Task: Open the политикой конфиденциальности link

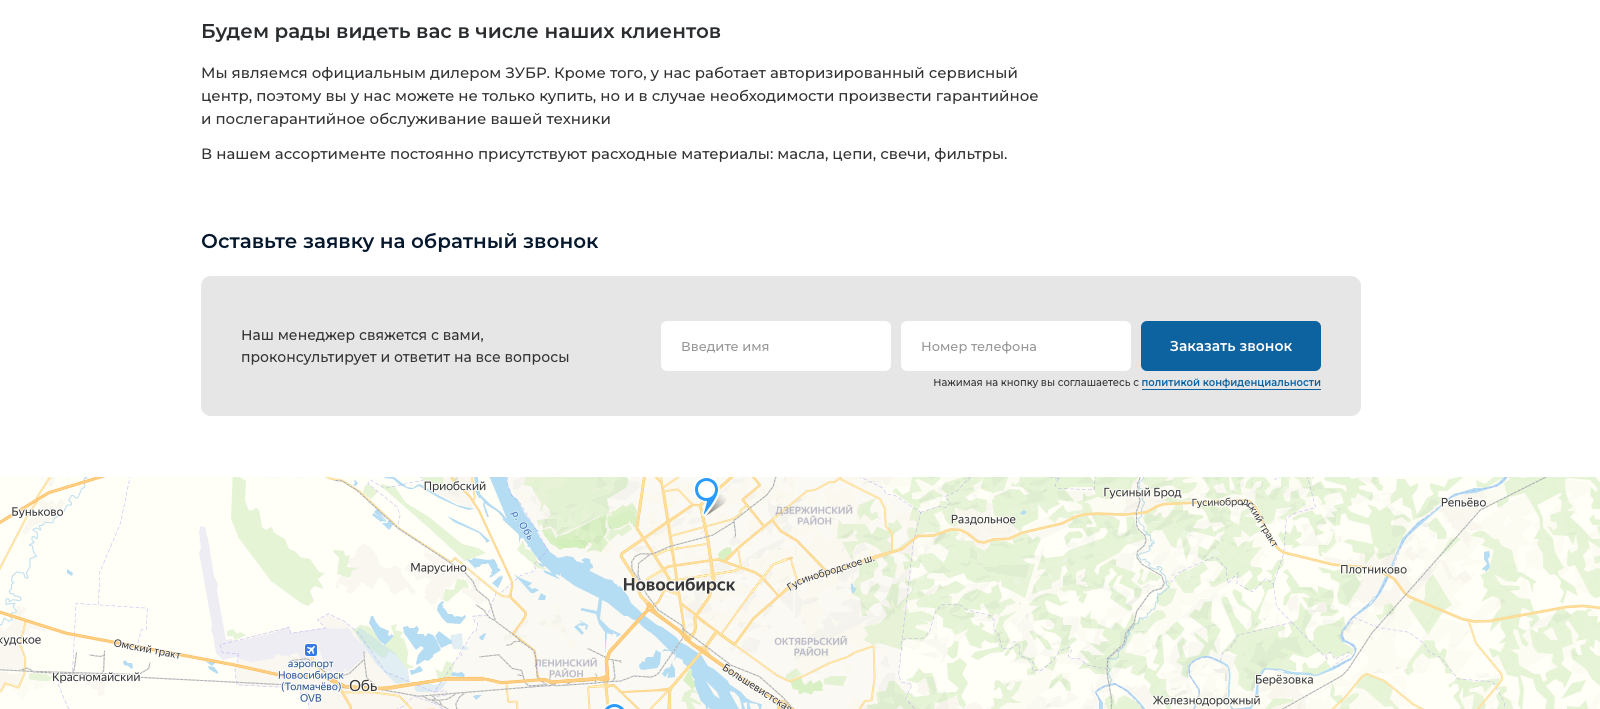Action: click(x=1231, y=383)
